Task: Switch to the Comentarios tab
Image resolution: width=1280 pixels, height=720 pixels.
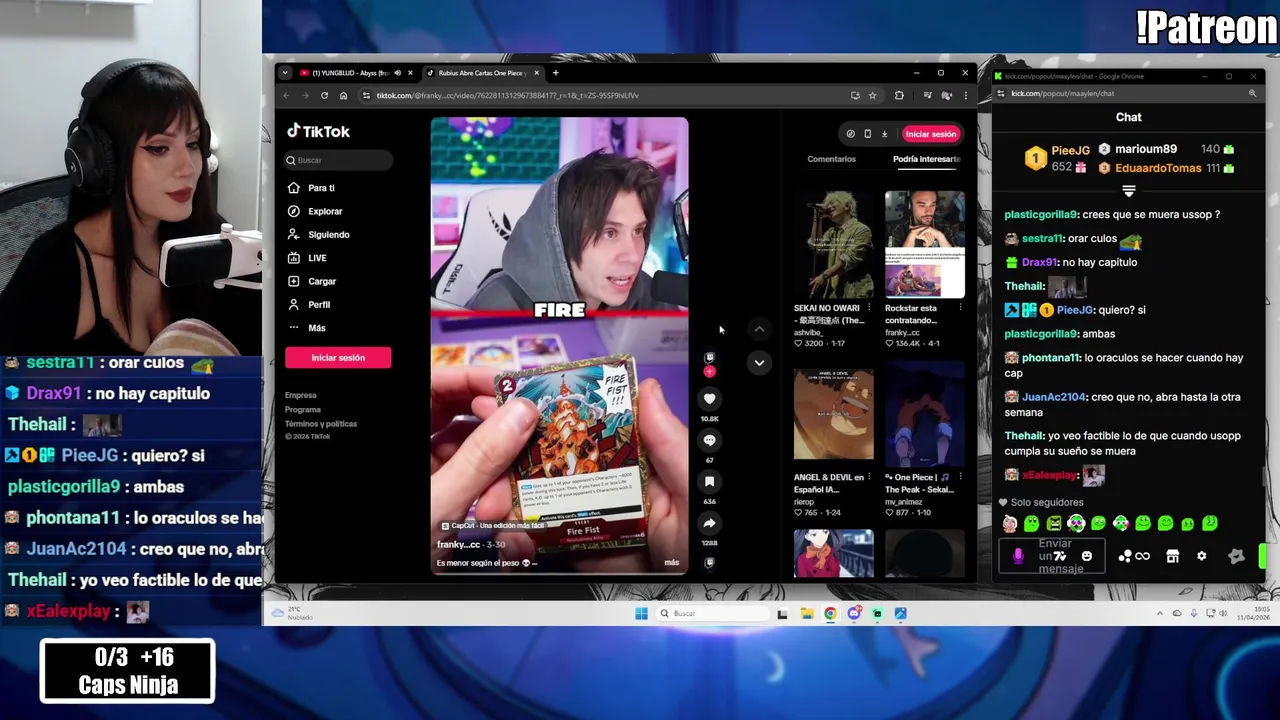Action: click(831, 159)
